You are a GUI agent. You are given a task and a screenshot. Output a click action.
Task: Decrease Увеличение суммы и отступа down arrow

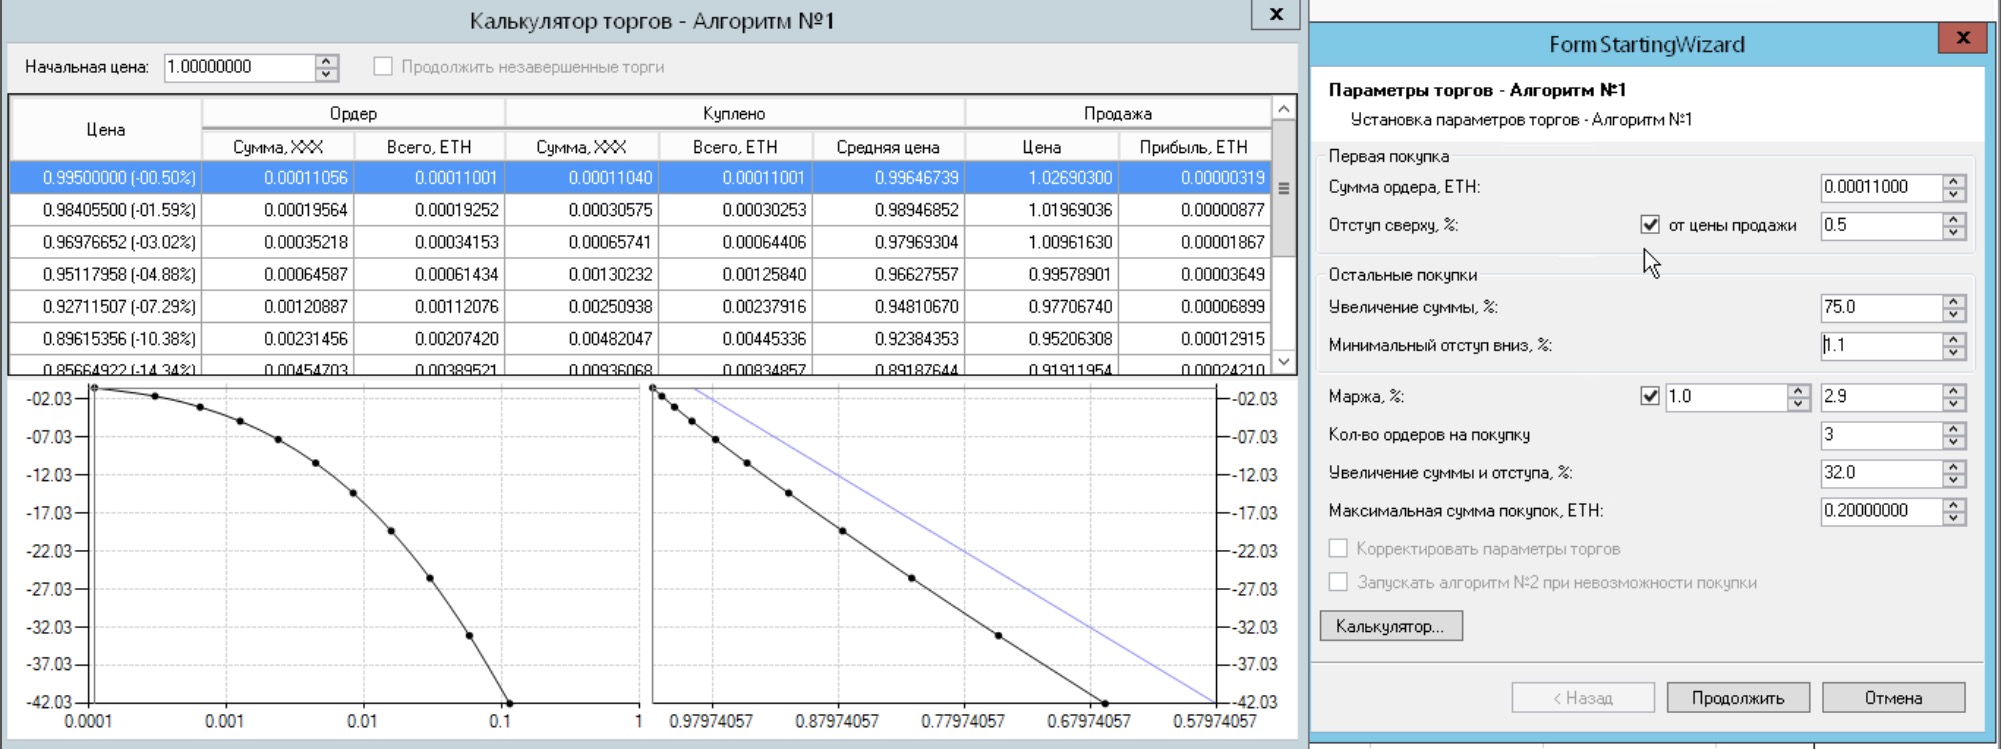pyautogui.click(x=1954, y=480)
